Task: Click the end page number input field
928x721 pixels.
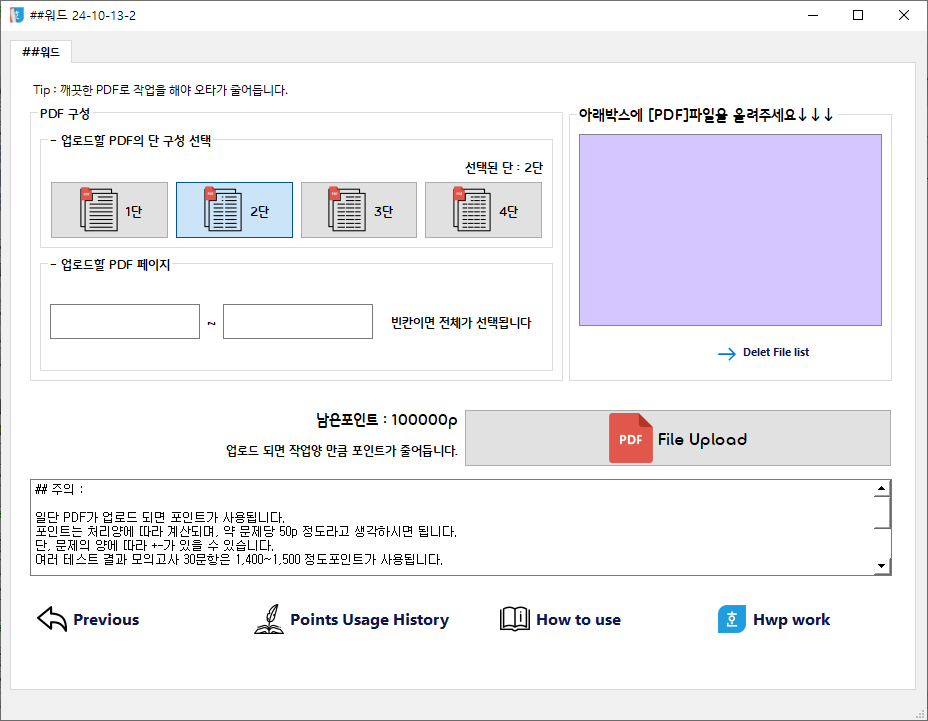Action: (298, 321)
